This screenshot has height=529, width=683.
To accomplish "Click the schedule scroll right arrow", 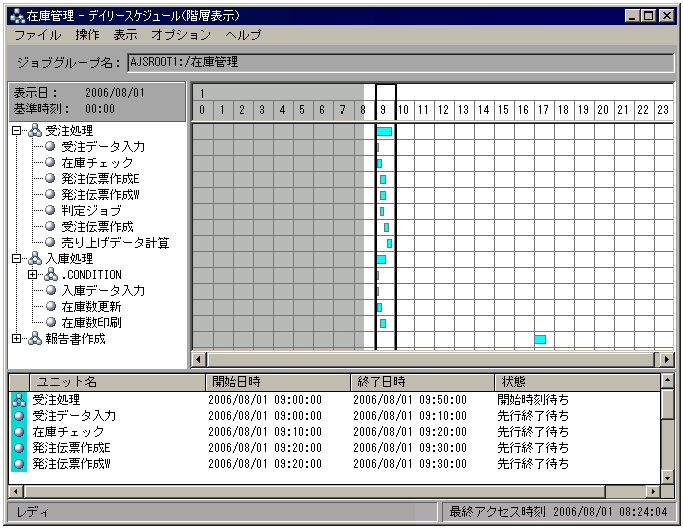I will tap(667, 359).
